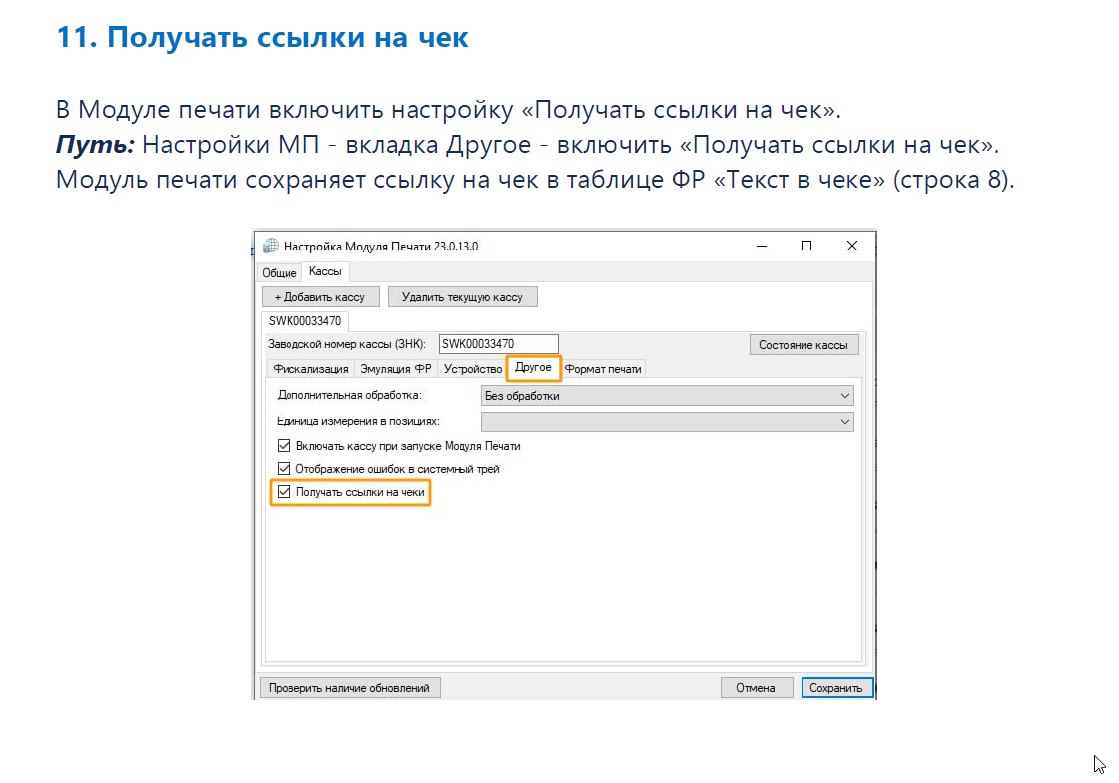Open the Фискализация tab
The width and height of the screenshot is (1119, 783).
tap(310, 369)
